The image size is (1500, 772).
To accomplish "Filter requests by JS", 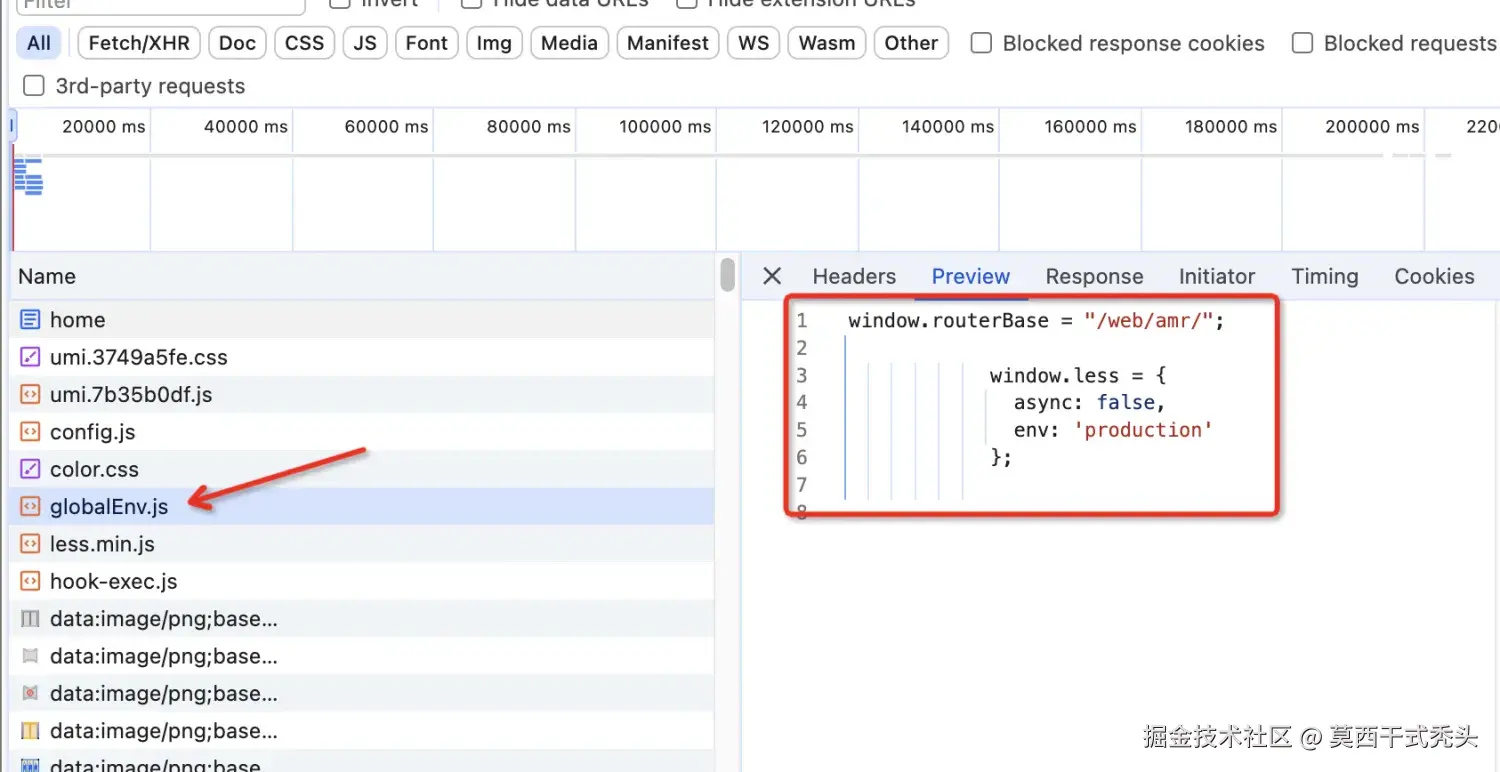I will 365,43.
